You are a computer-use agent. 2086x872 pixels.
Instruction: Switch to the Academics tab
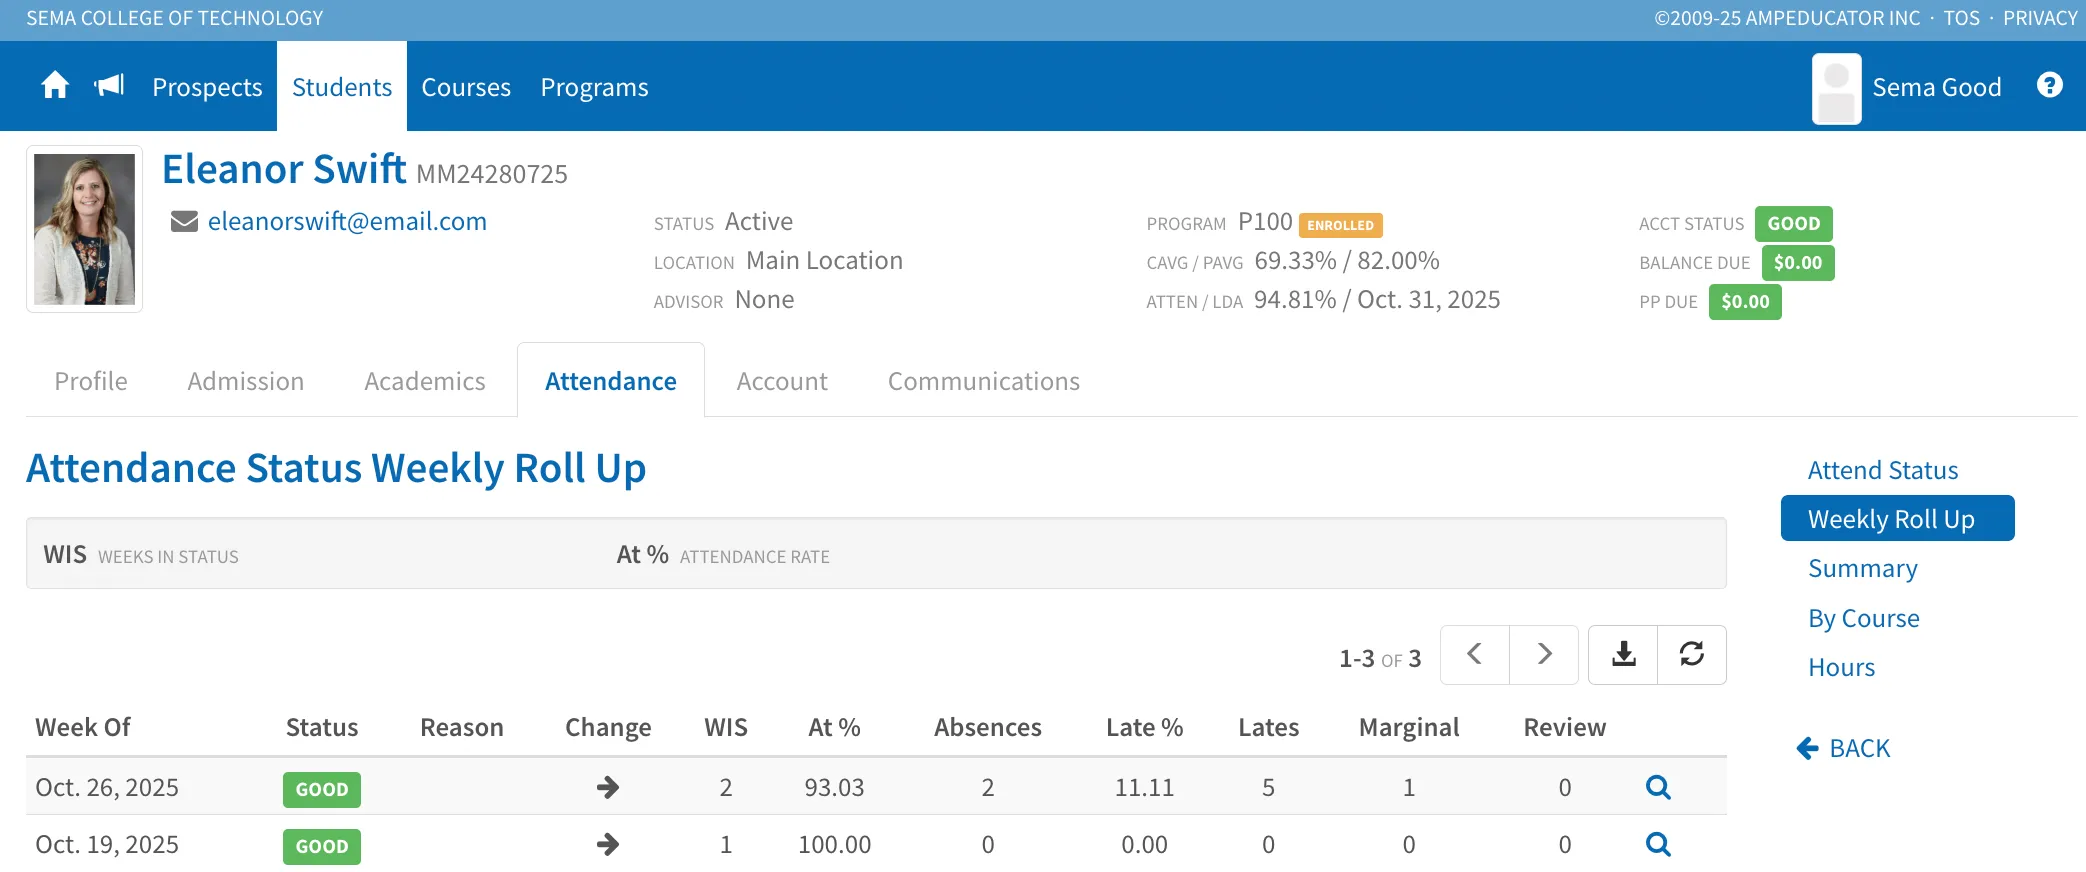coord(425,381)
